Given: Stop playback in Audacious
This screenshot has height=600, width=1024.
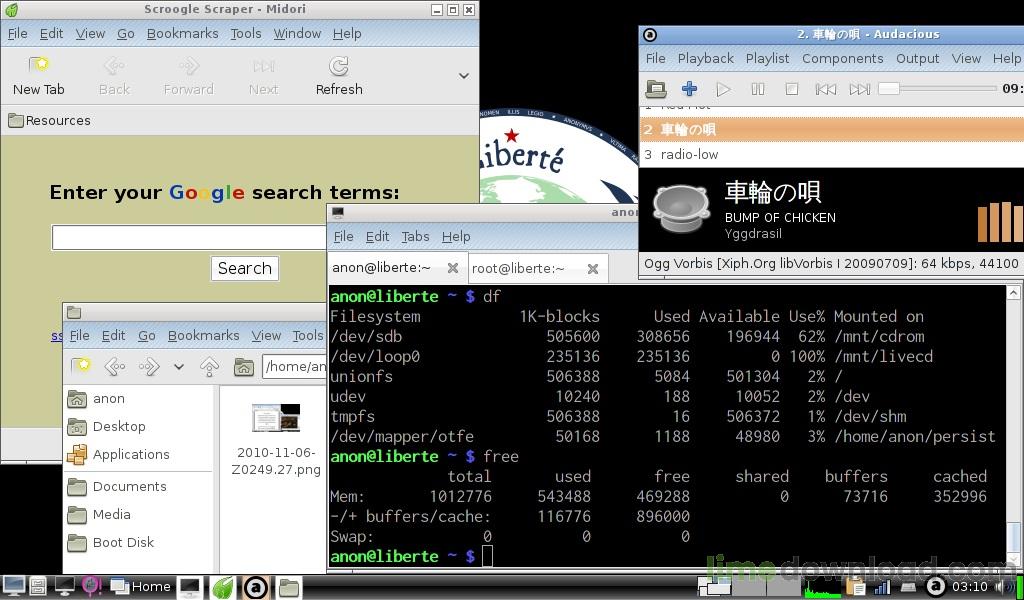Looking at the screenshot, I should click(x=791, y=89).
